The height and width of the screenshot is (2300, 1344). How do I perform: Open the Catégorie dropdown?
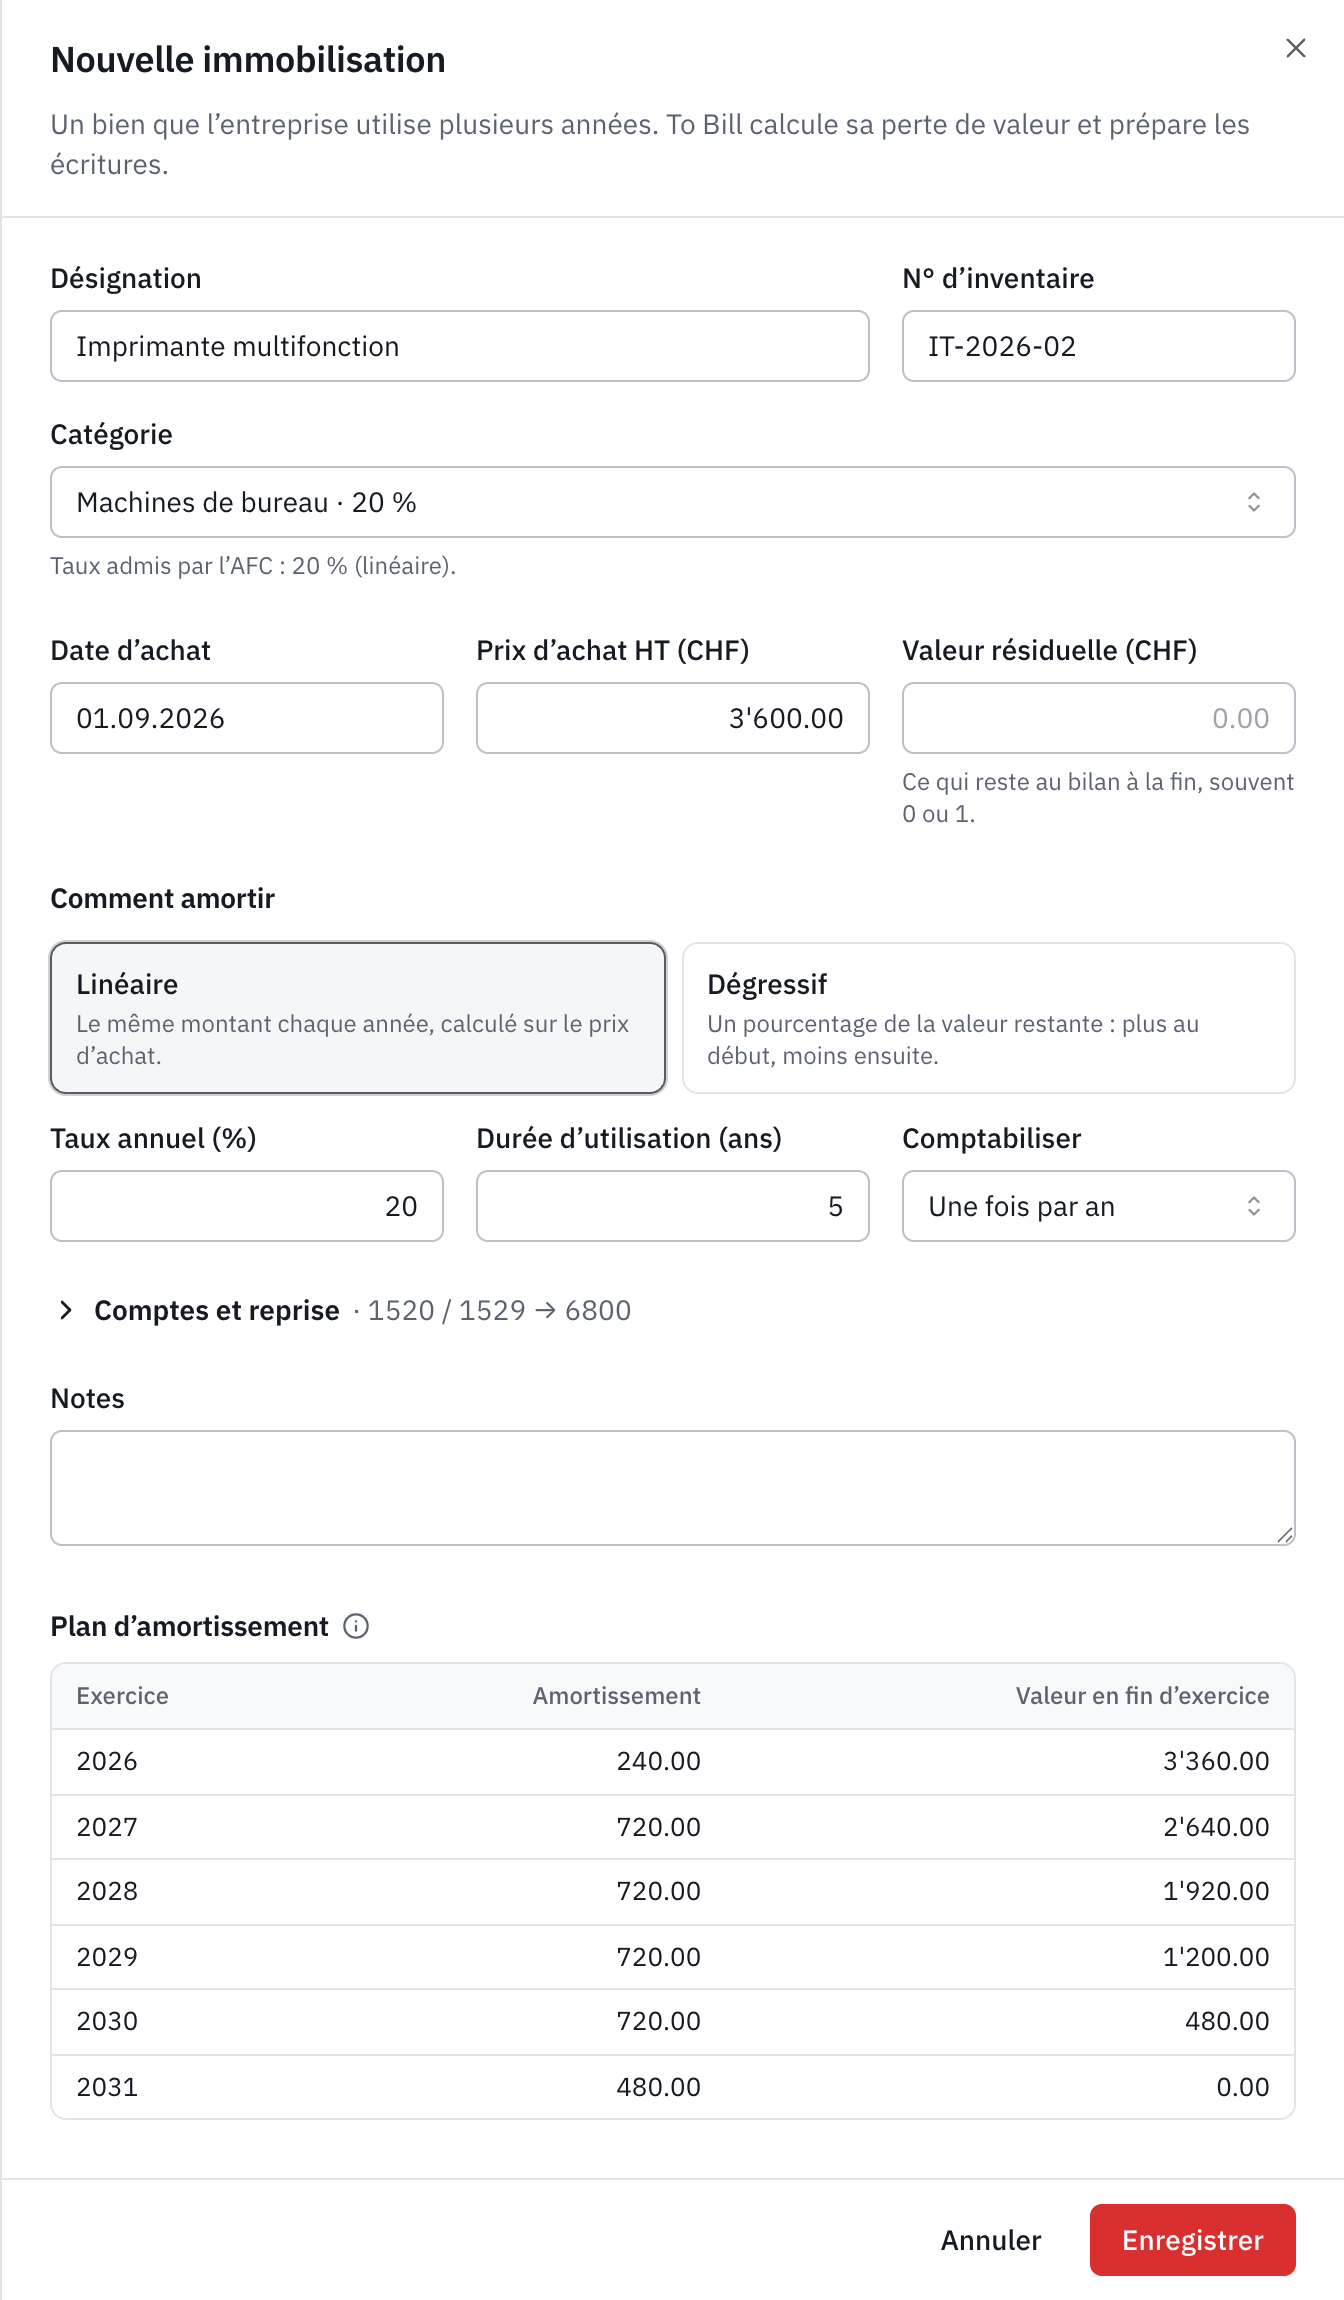coord(673,502)
